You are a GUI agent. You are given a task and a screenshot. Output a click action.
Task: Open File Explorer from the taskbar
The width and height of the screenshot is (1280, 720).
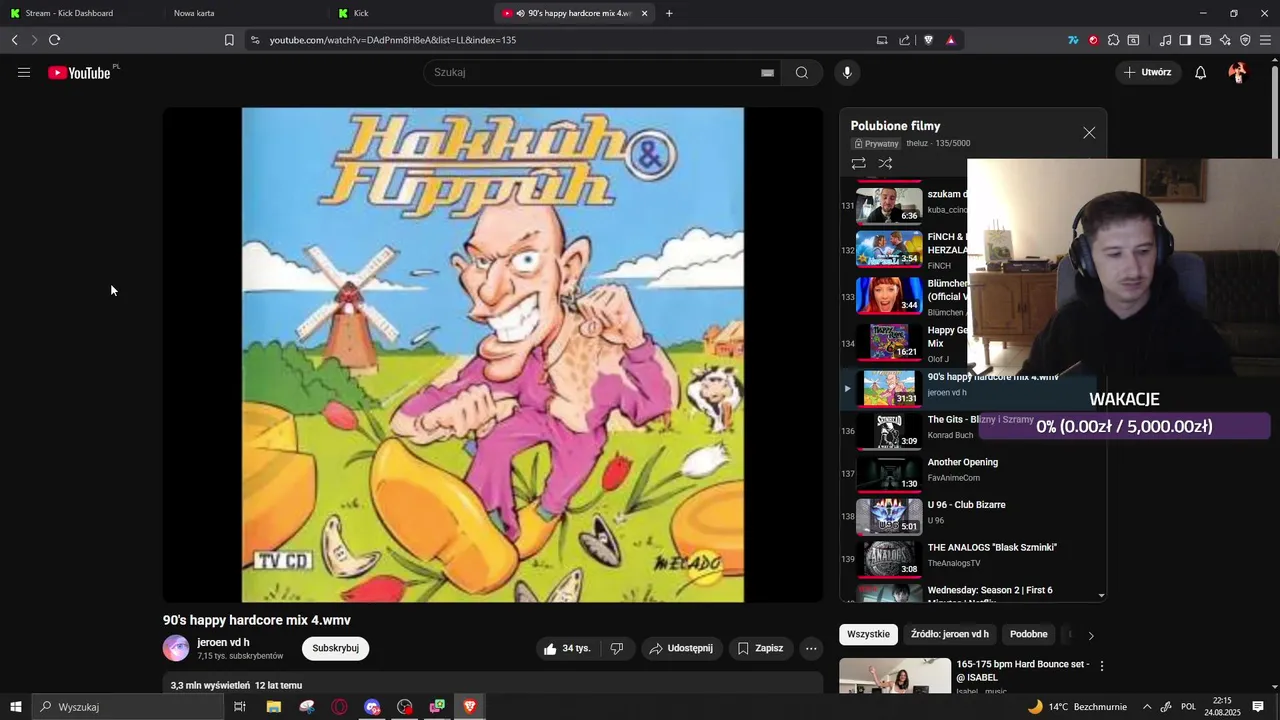pos(273,707)
